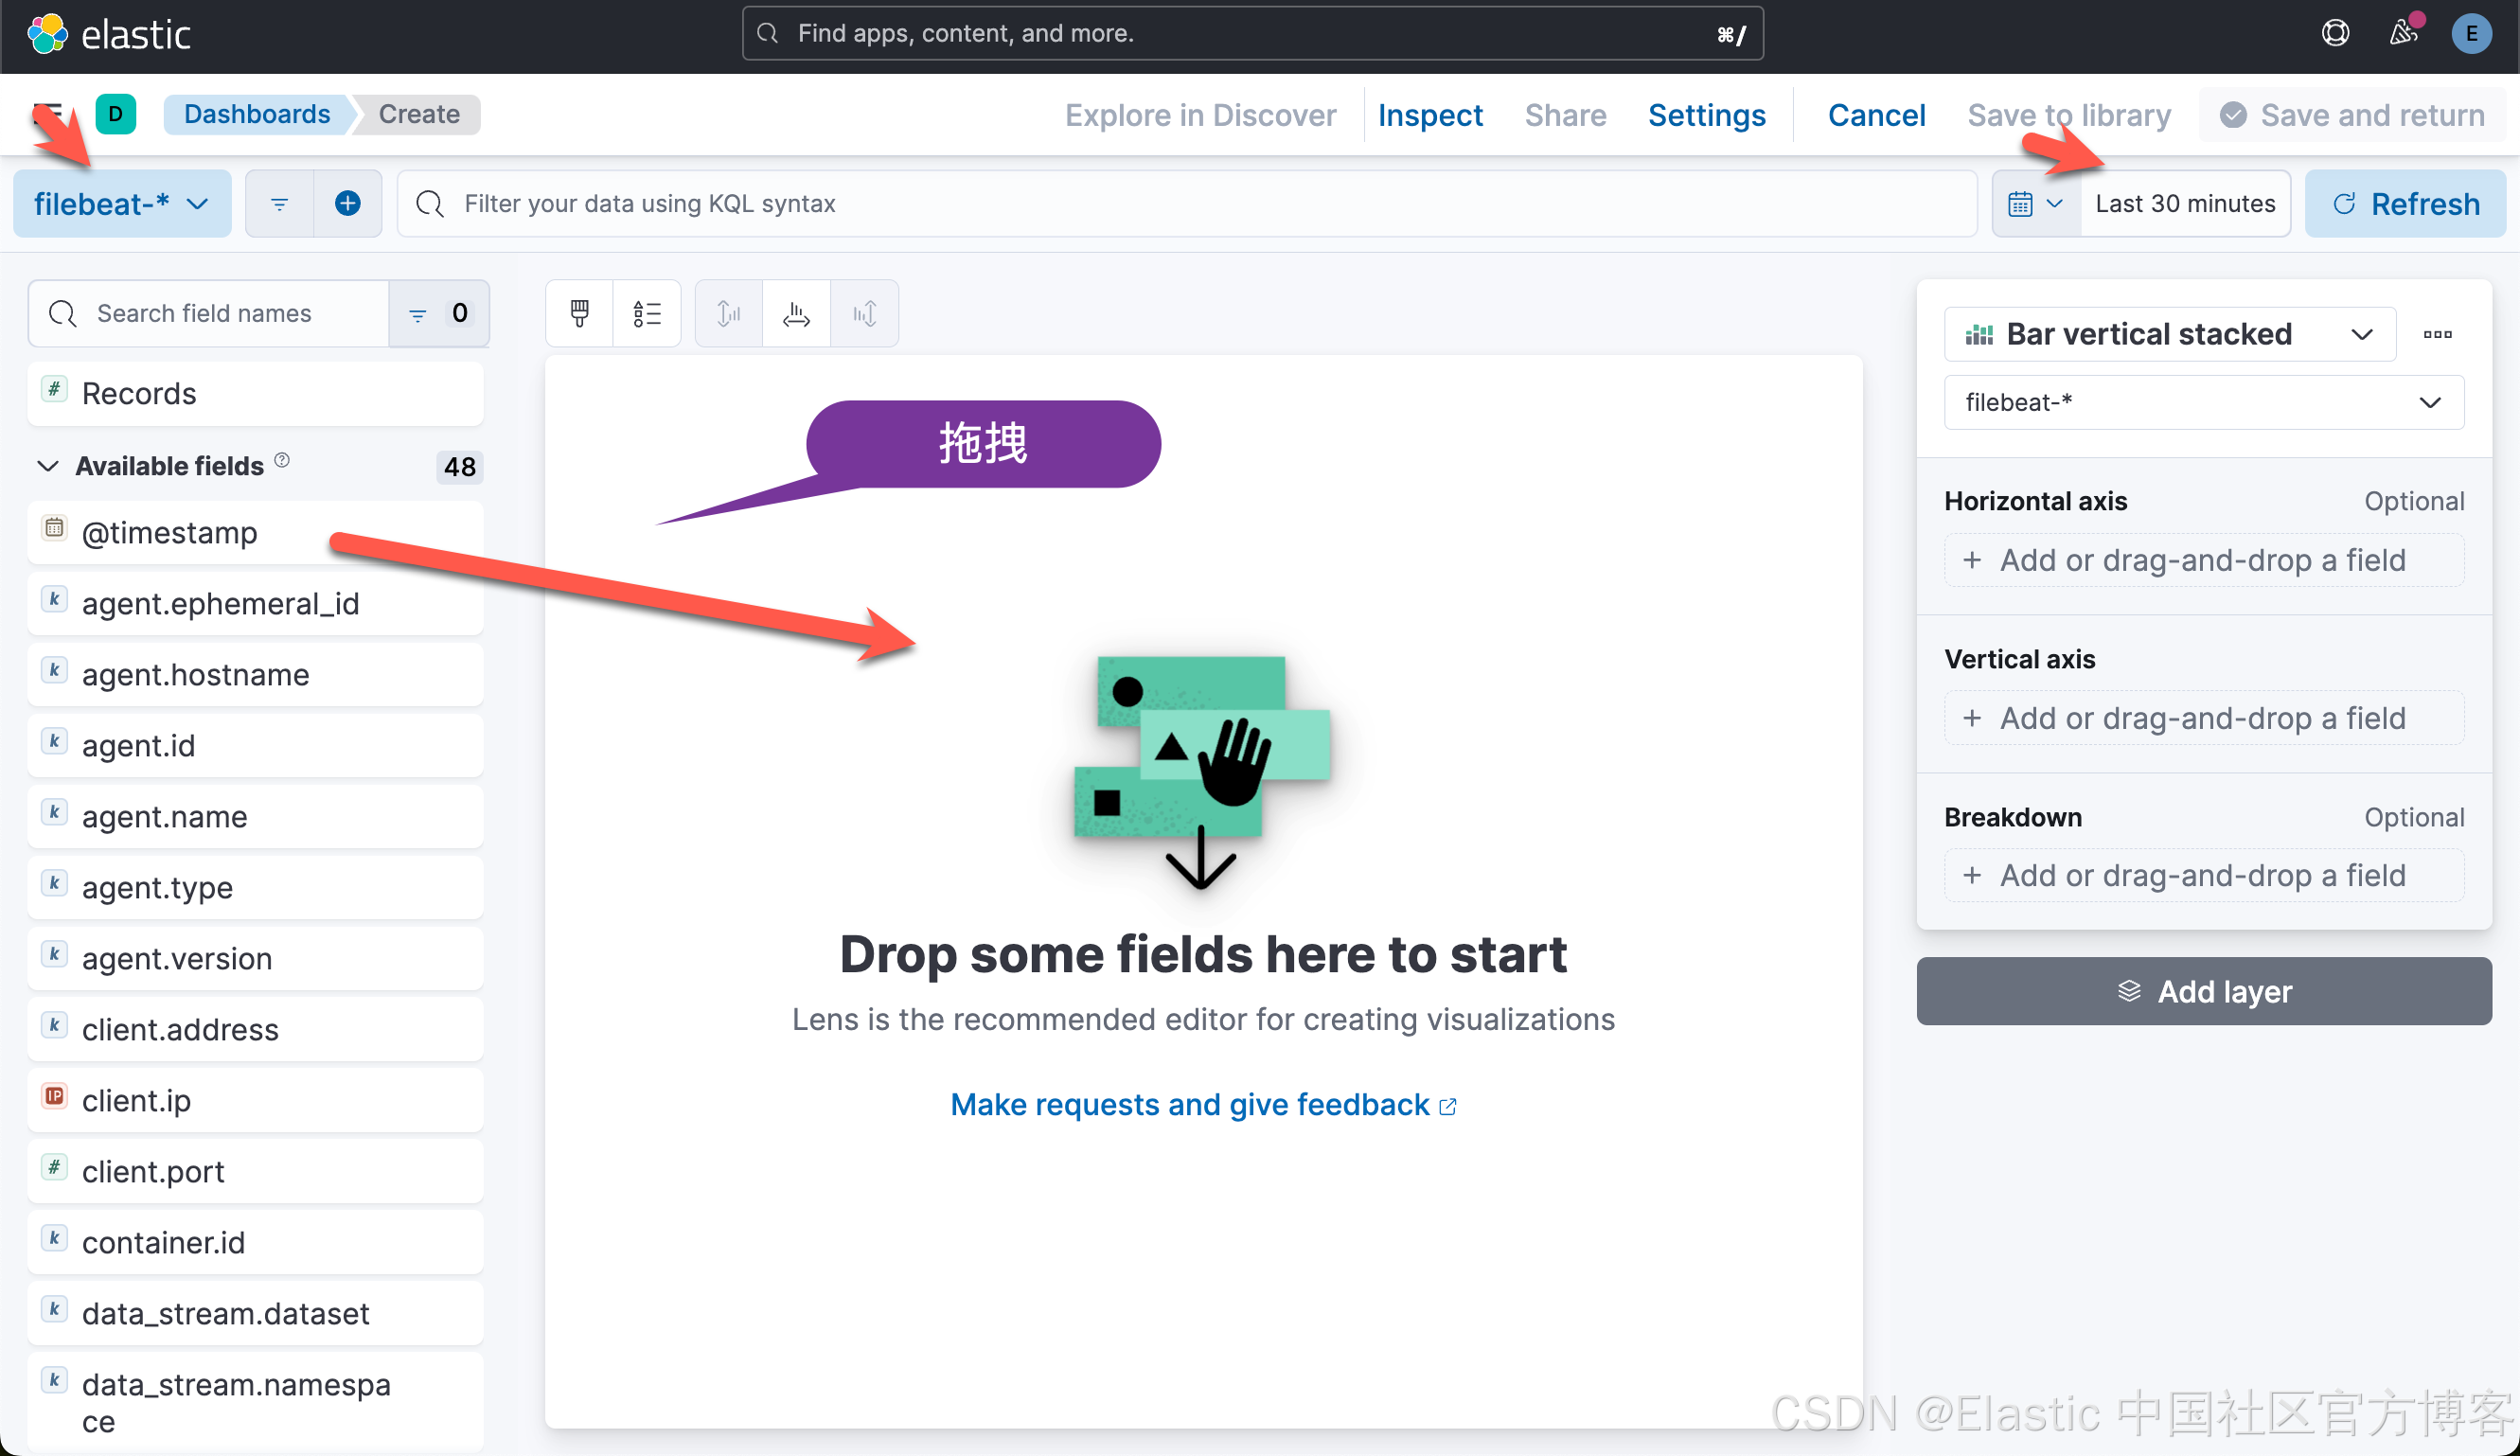This screenshot has width=2520, height=1456.
Task: Click the field type filter icon
Action: 439,313
